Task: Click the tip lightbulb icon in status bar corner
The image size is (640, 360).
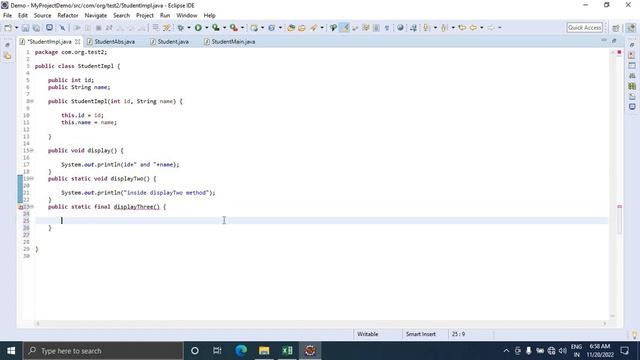Action: [634, 335]
